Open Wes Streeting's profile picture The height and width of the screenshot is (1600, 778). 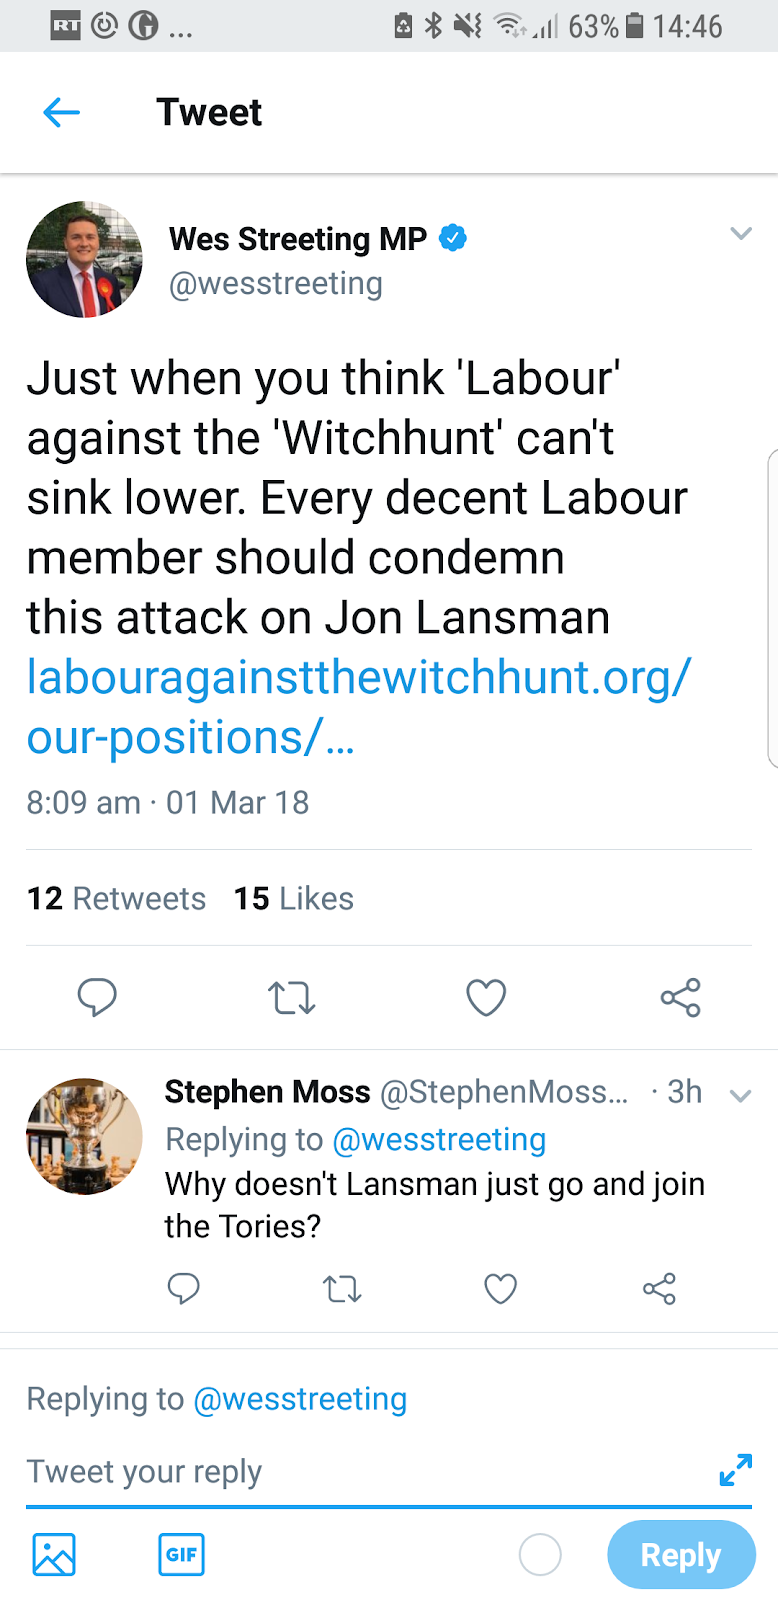84,259
